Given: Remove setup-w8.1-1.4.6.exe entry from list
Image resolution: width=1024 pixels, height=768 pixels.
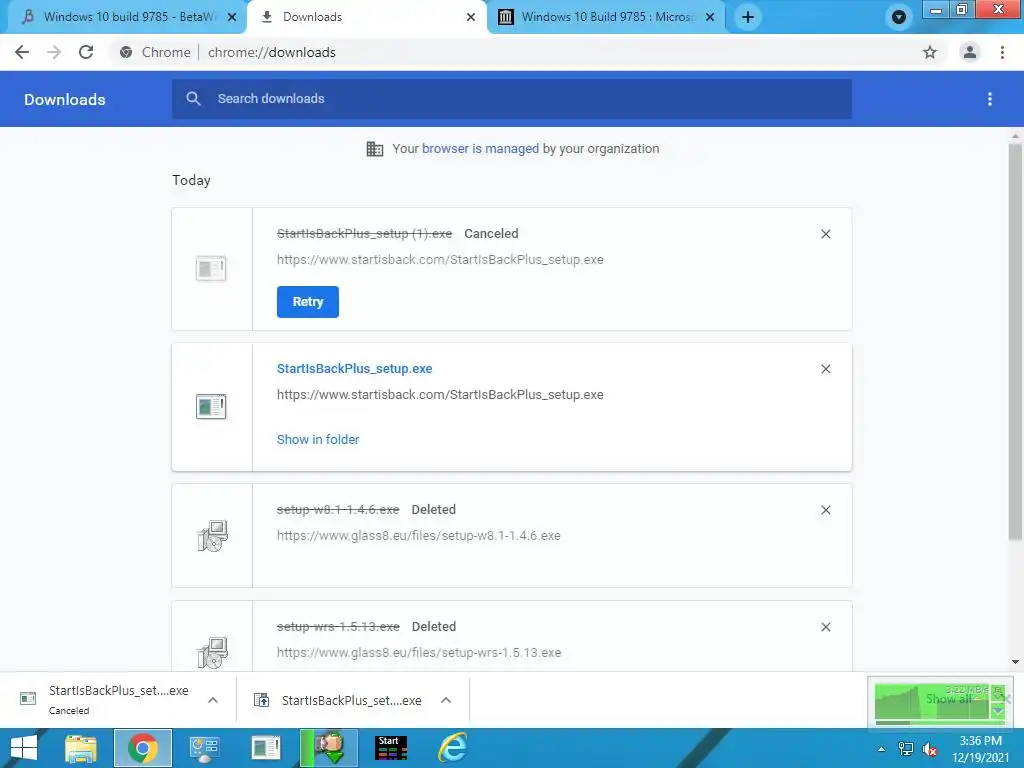Looking at the screenshot, I should click(x=825, y=510).
